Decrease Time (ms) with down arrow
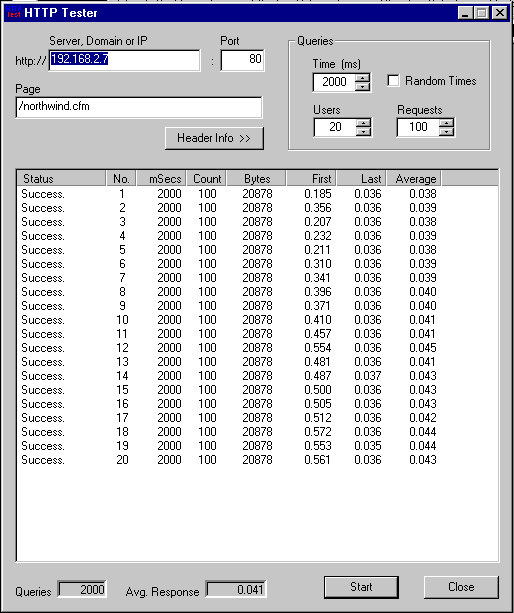Screen dimensions: 514x613 (363, 86)
